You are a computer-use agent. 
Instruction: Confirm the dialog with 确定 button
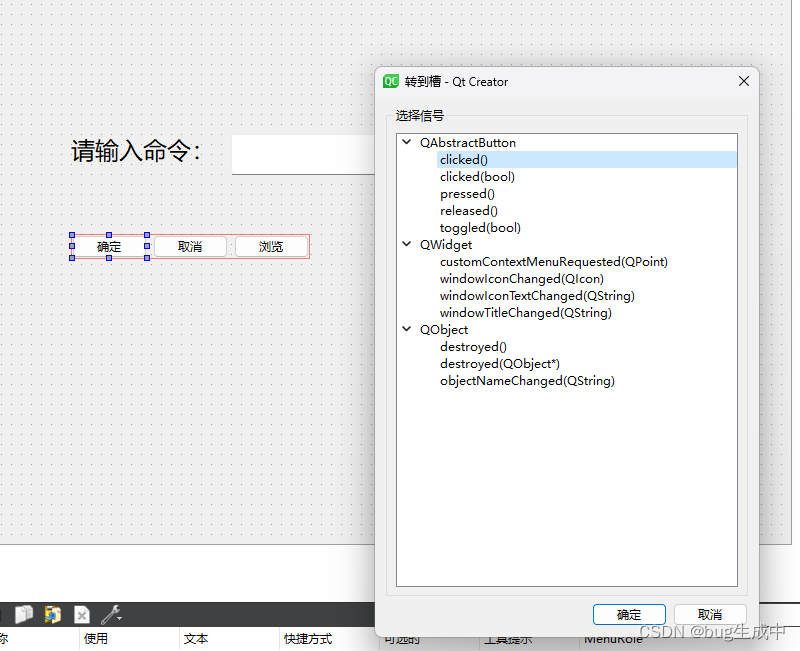click(x=629, y=615)
